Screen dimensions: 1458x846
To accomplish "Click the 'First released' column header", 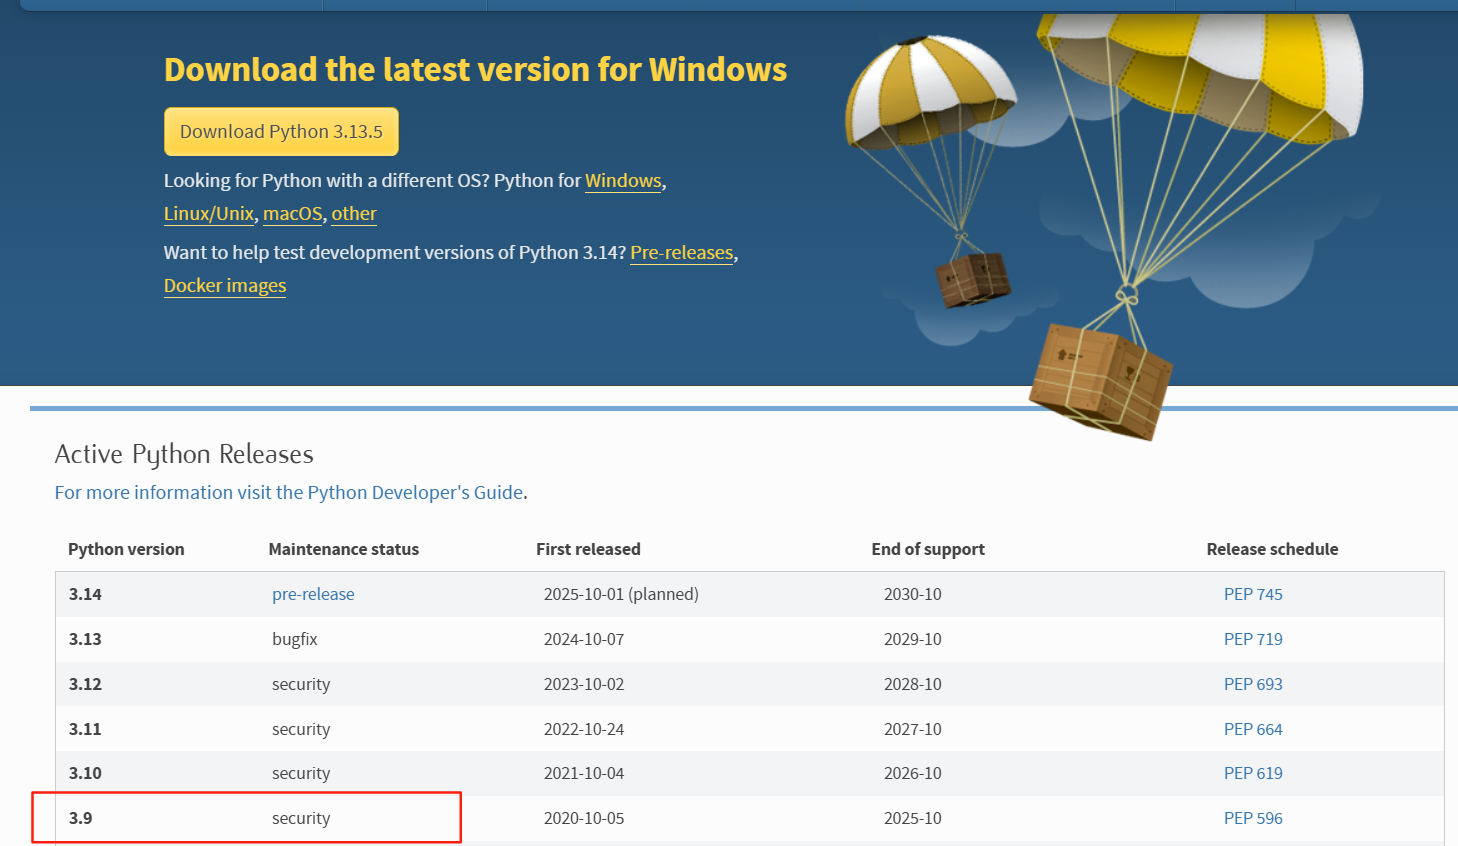I will (x=588, y=549).
